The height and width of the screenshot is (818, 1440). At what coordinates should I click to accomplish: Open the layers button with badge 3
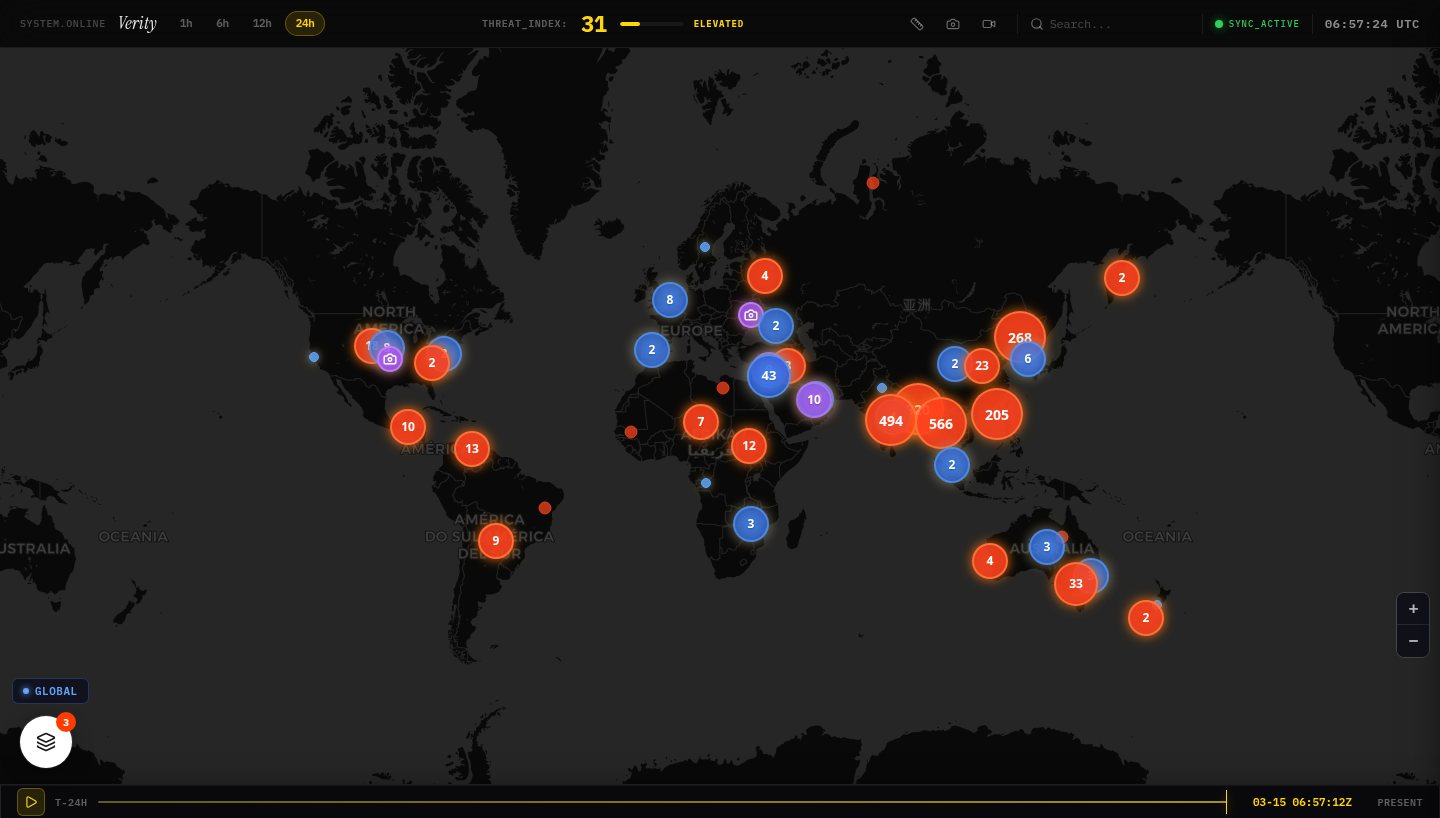46,742
